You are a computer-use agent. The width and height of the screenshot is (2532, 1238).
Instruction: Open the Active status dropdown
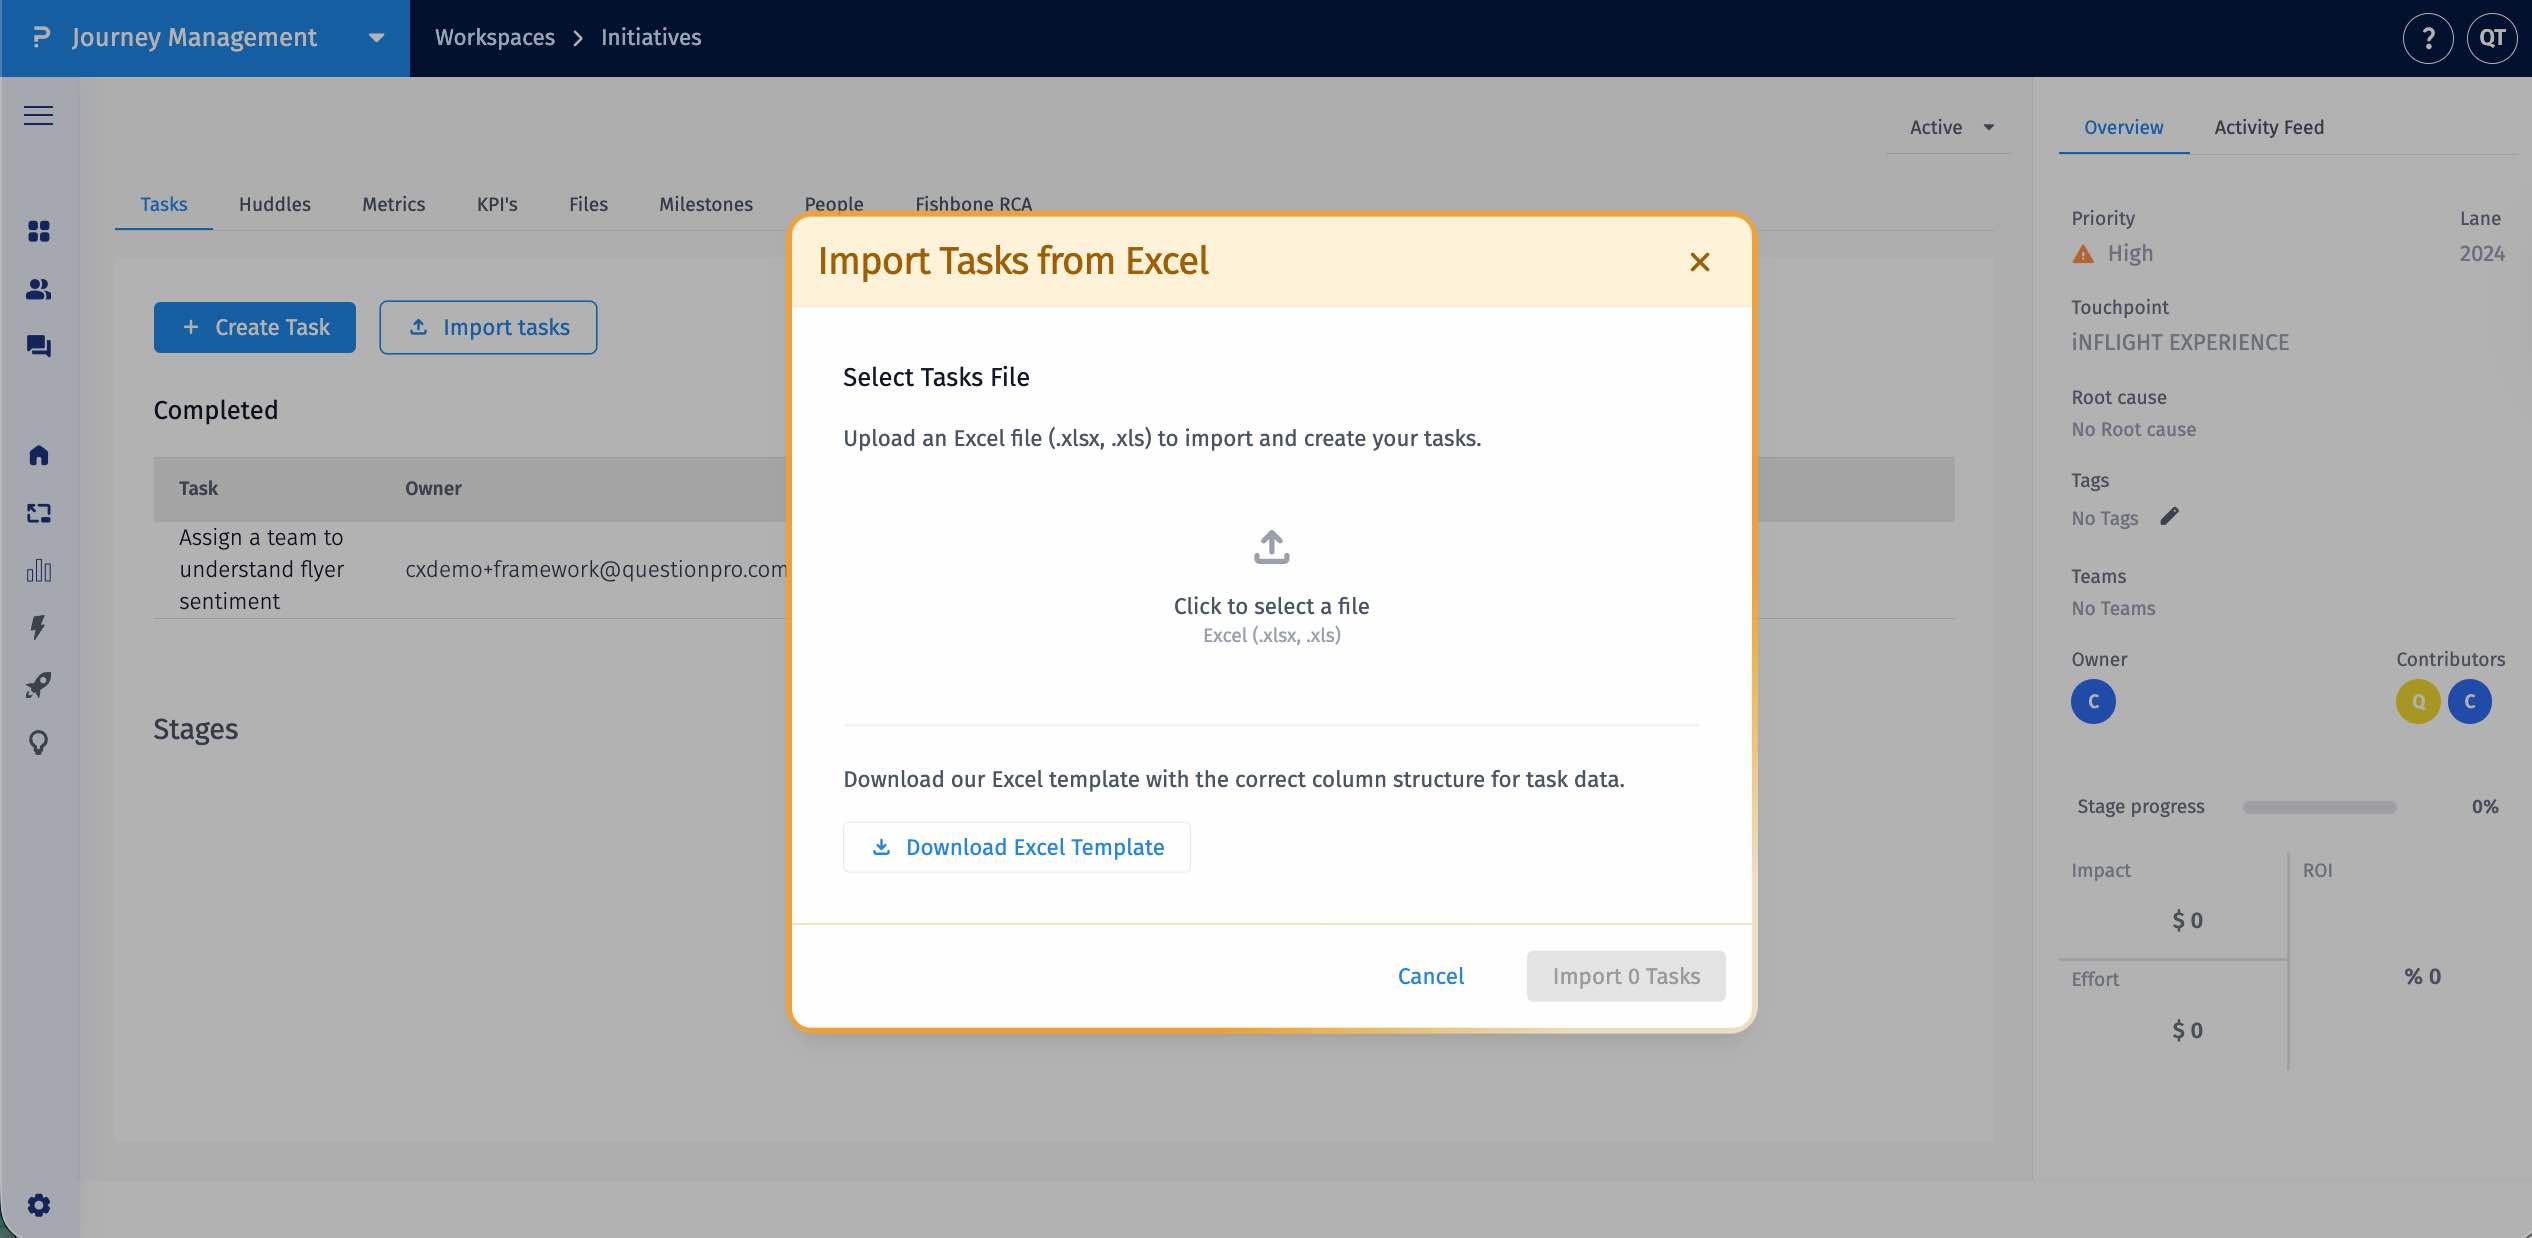point(1947,127)
